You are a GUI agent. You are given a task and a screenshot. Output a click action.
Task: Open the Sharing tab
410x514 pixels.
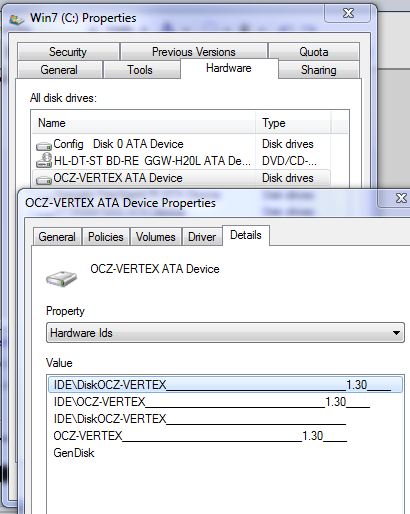point(319,70)
